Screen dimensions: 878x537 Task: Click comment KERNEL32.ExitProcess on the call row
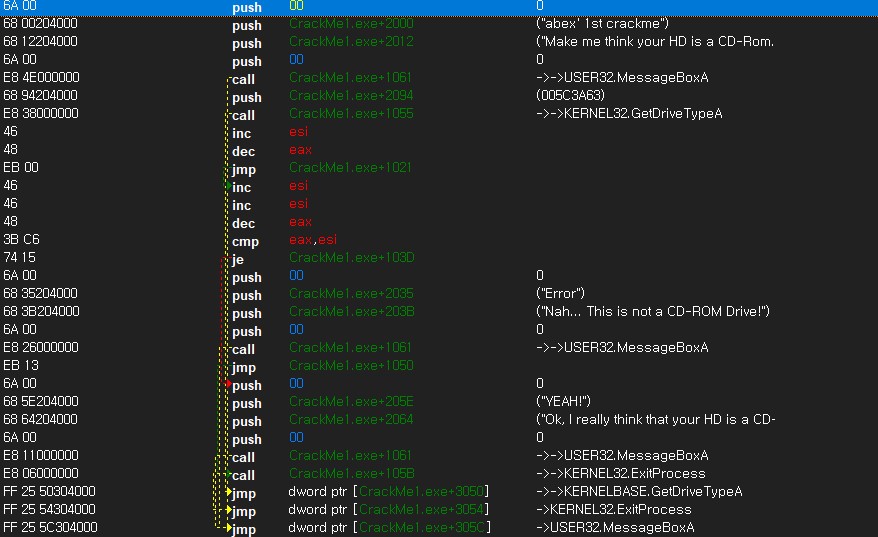pos(621,474)
